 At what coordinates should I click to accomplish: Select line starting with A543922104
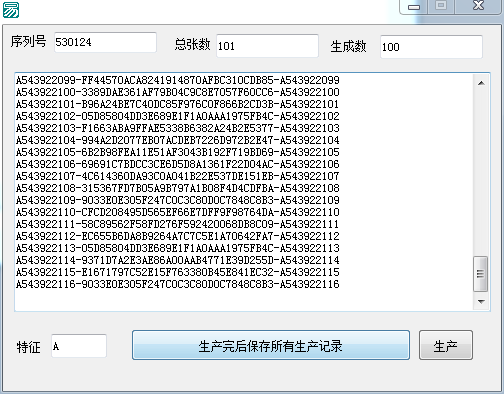click(178, 140)
